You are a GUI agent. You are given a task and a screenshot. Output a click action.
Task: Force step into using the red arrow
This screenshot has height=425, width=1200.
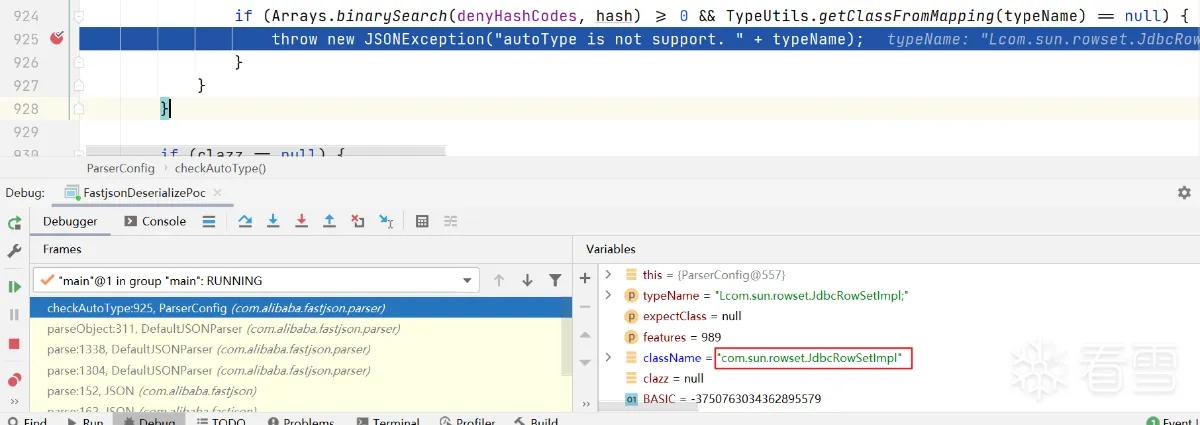click(301, 221)
